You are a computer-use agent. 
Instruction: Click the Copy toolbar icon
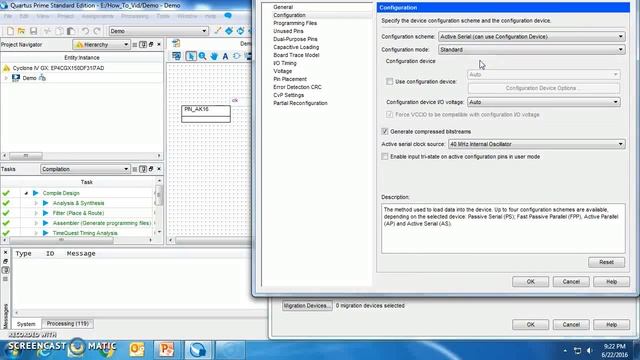point(59,31)
